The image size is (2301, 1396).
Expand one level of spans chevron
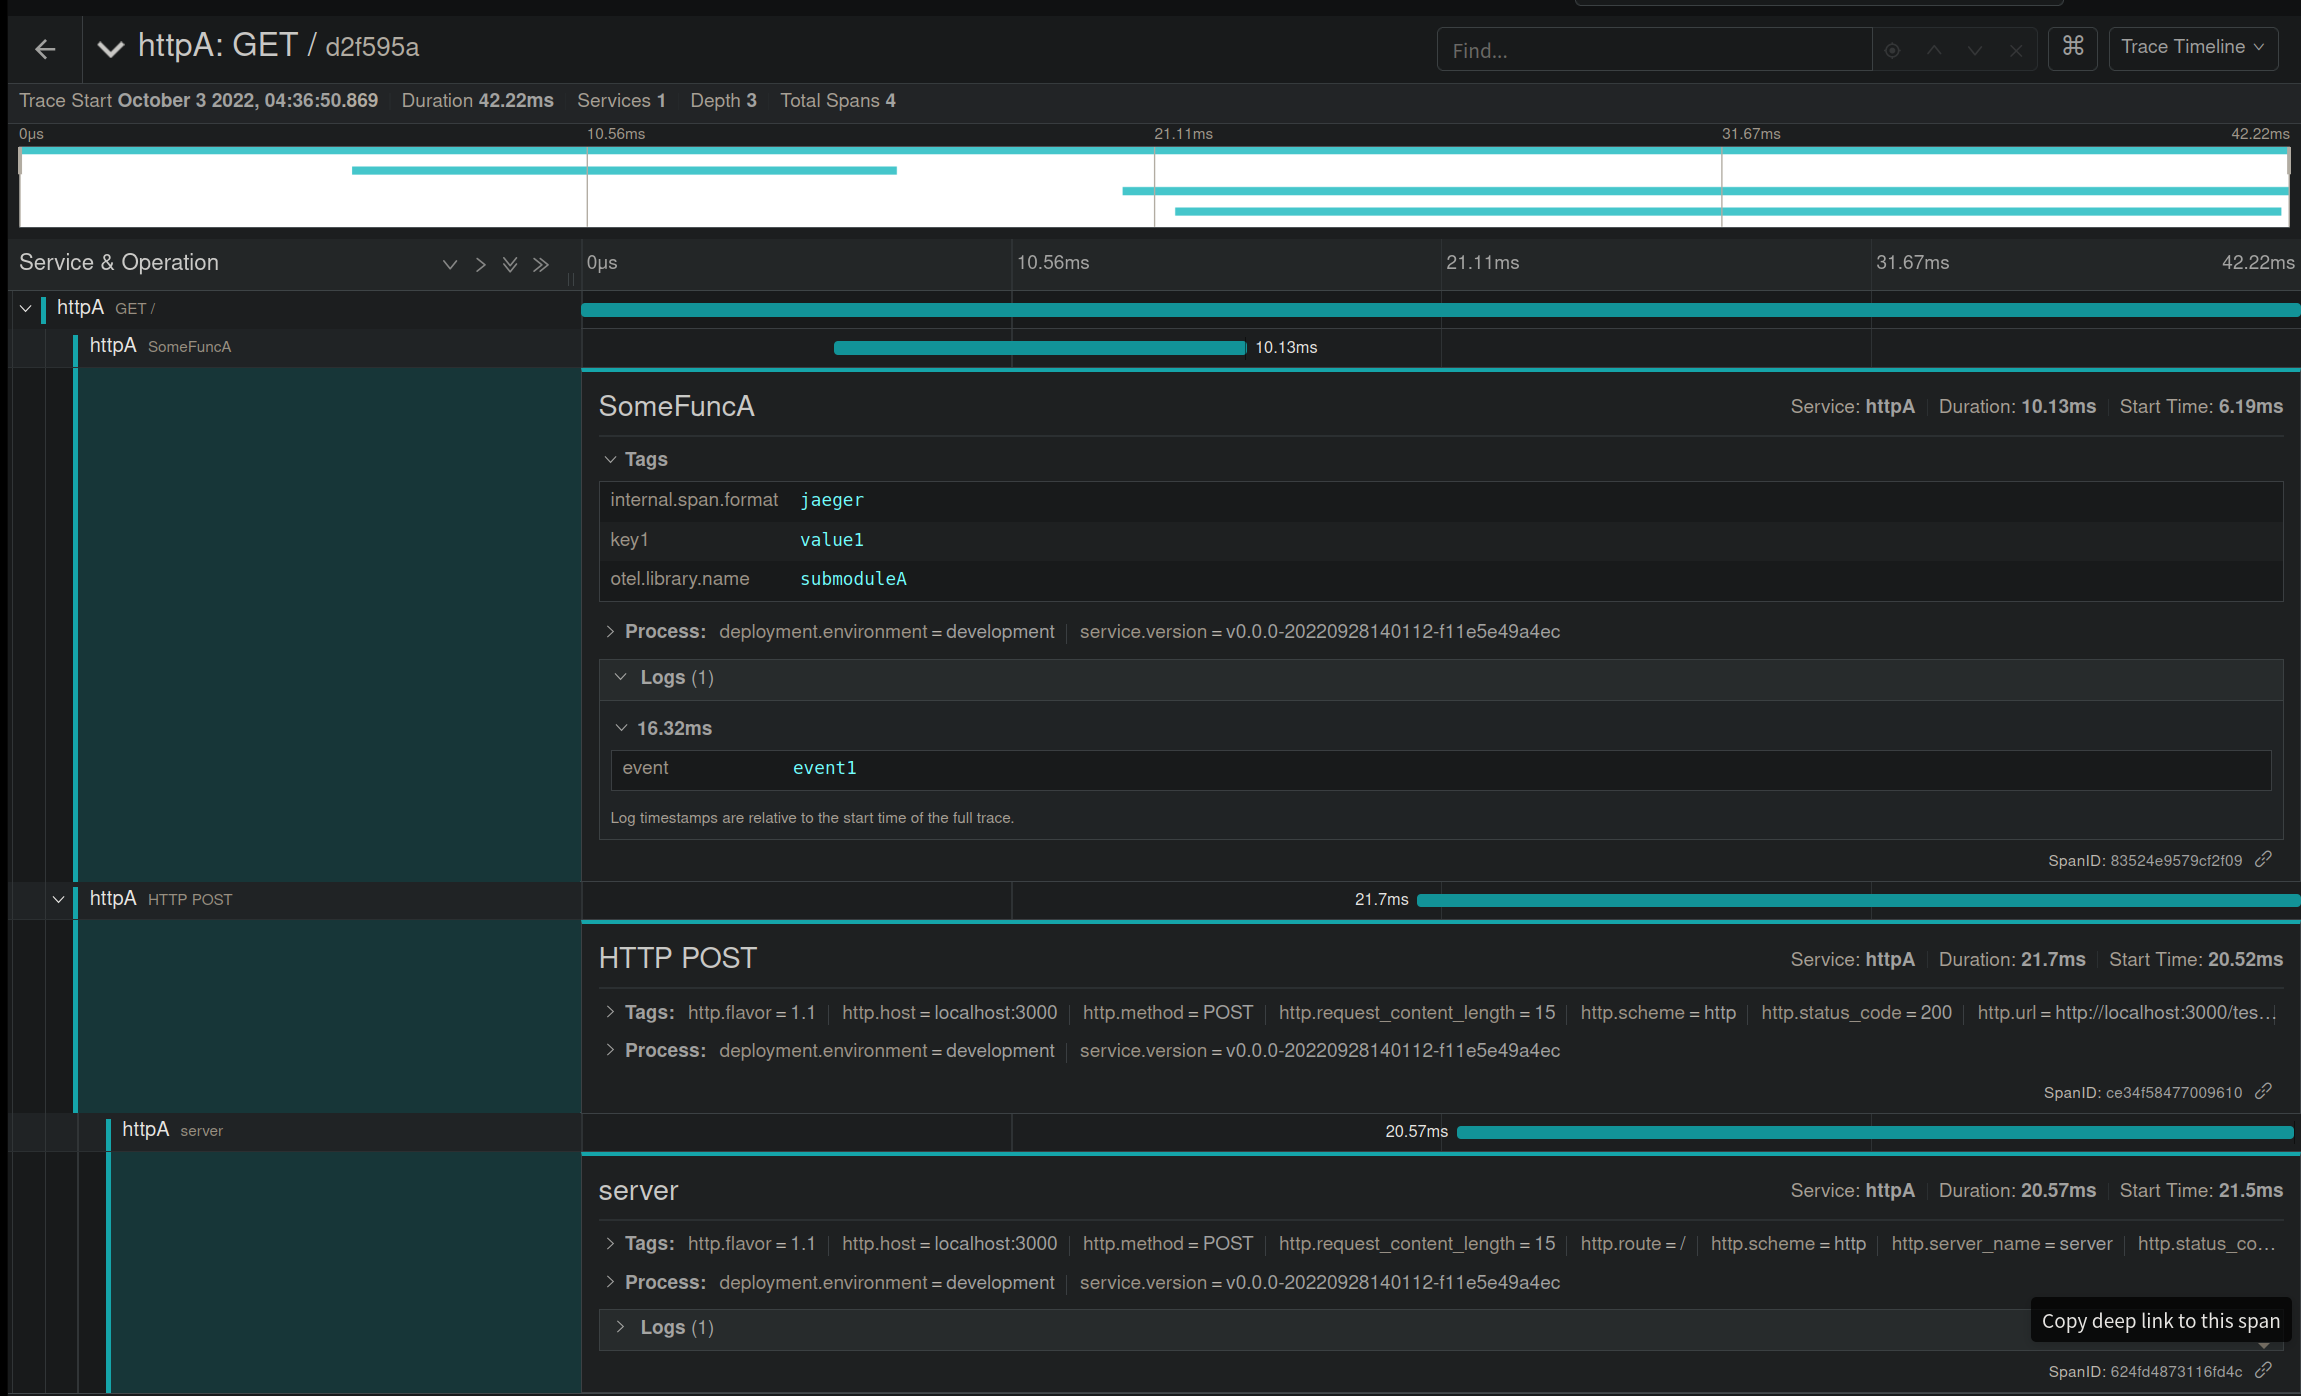450,264
